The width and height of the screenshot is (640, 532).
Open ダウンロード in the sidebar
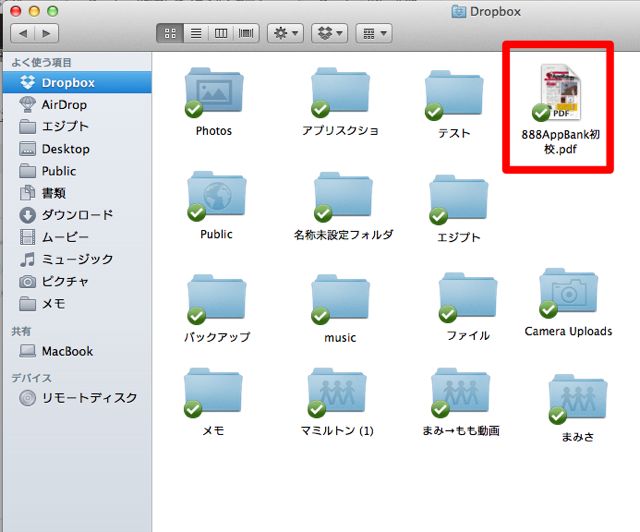[x=77, y=215]
